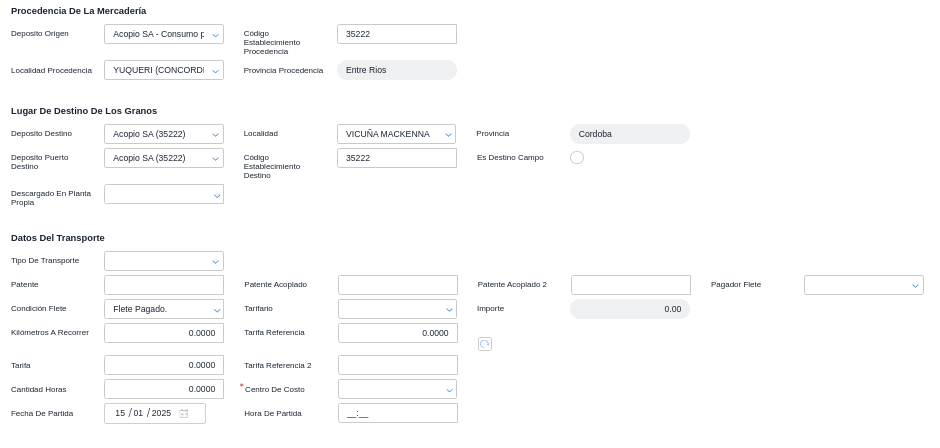This screenshot has width=940, height=448.
Task: Expand the Tarifario dropdown
Action: coord(397,309)
